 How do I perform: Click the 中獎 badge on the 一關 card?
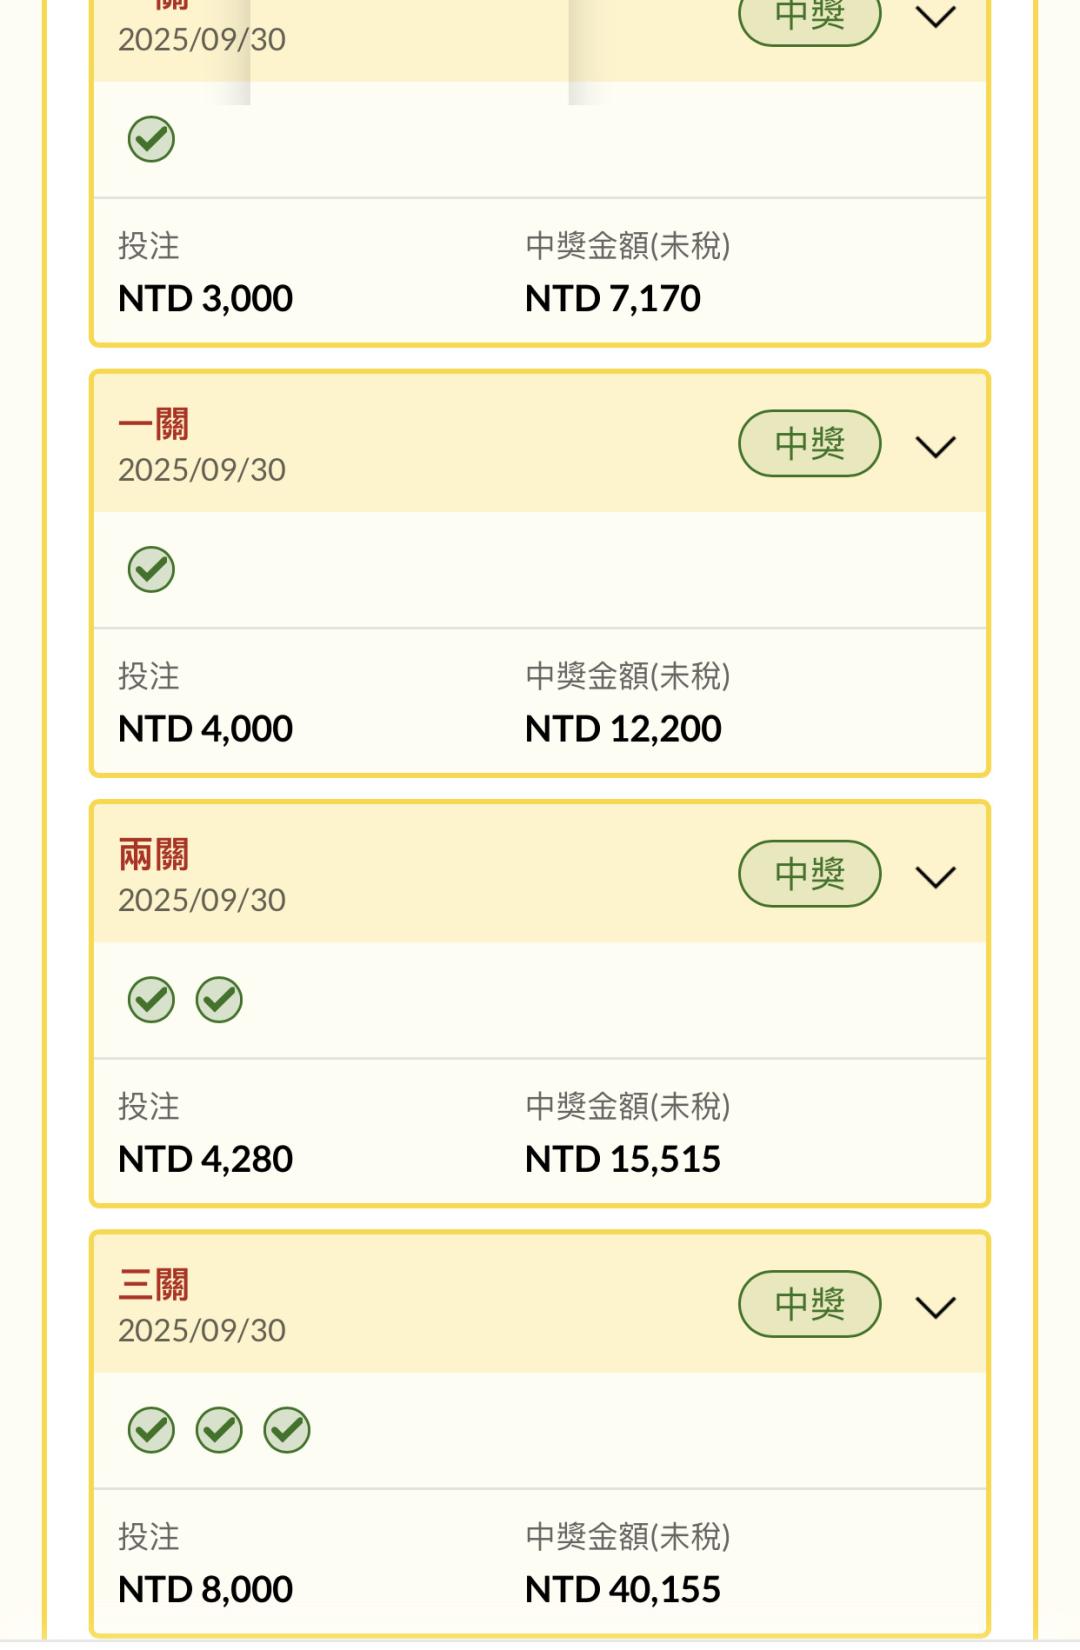pyautogui.click(x=810, y=443)
